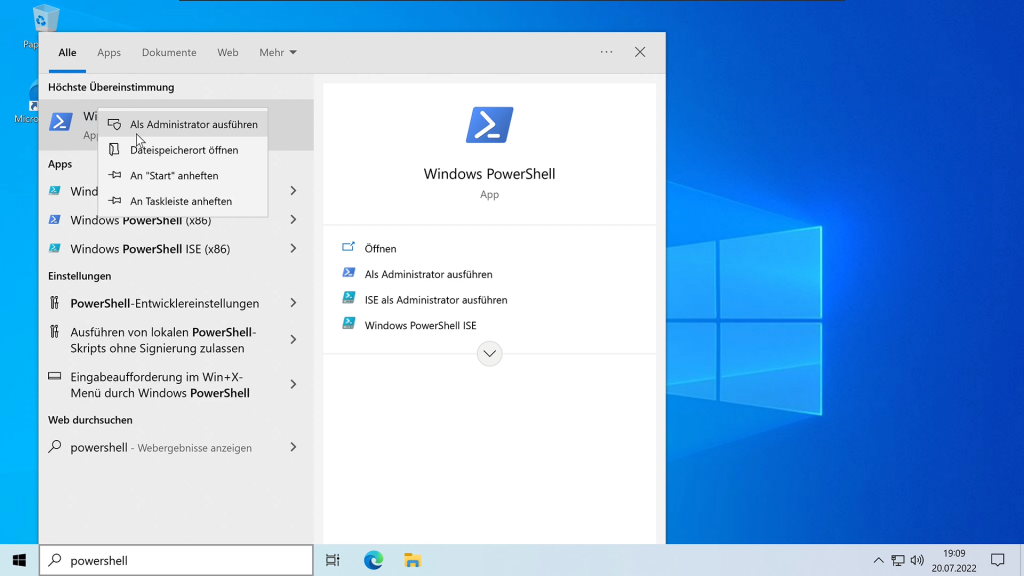Open the Web search tab
Viewport: 1024px width, 576px height.
(x=228, y=52)
